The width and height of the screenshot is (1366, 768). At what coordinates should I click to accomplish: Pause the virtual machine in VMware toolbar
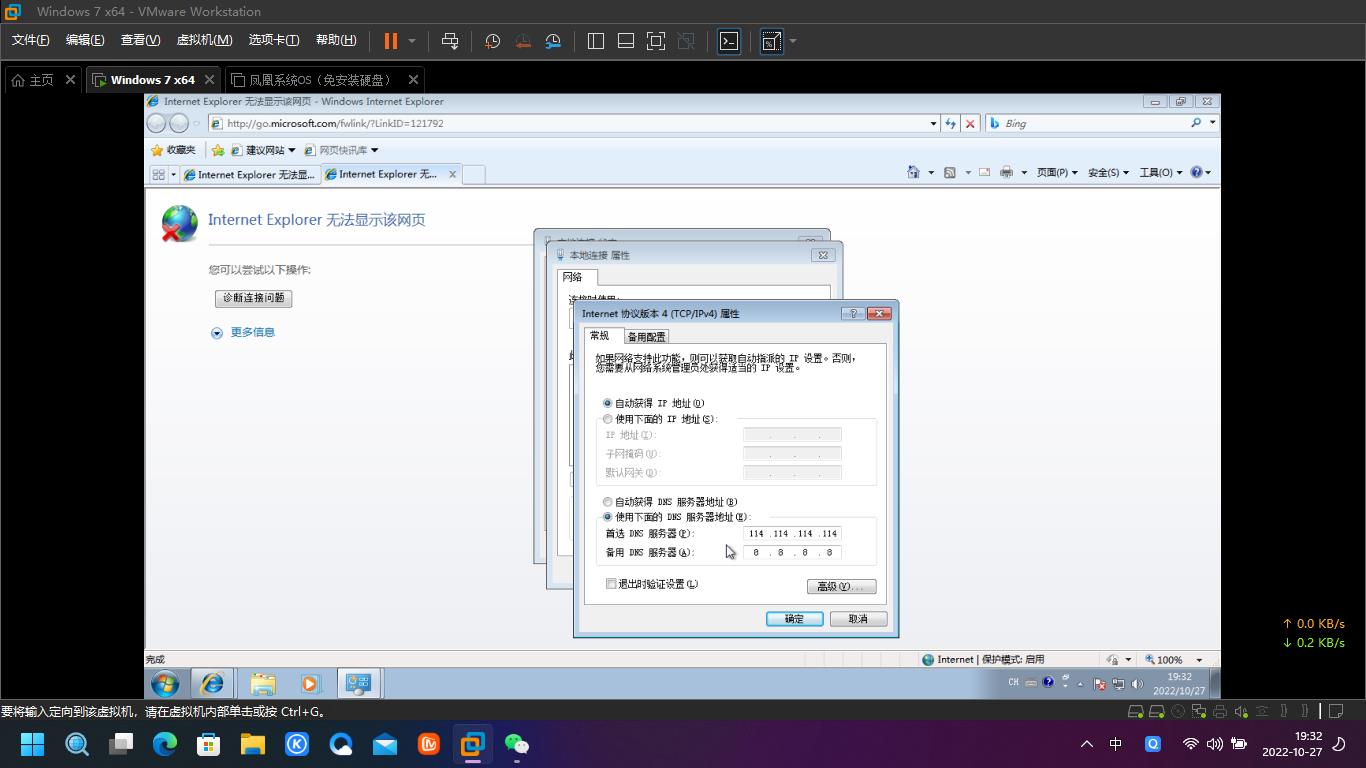(x=389, y=41)
